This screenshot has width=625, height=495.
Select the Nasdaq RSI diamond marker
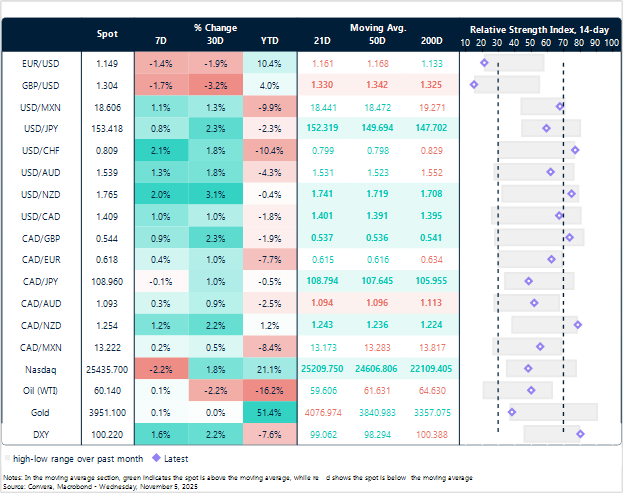528,368
